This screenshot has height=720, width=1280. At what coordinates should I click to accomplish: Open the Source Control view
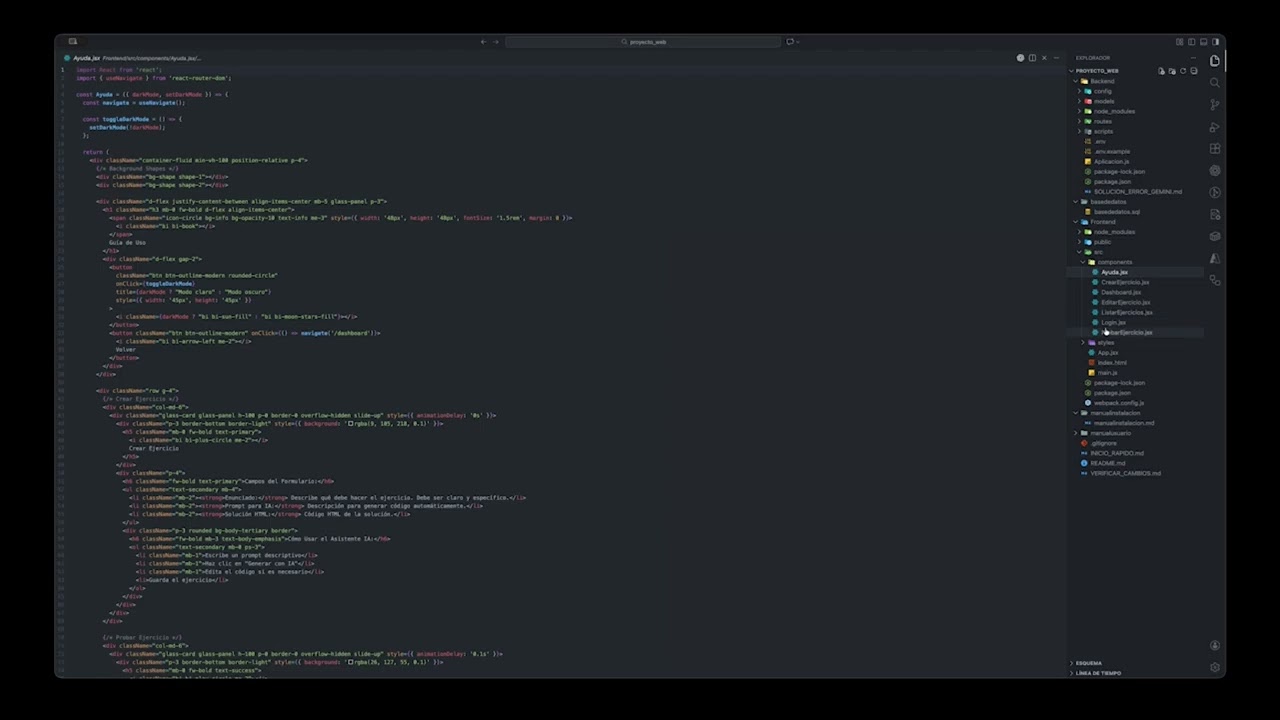tap(1215, 105)
